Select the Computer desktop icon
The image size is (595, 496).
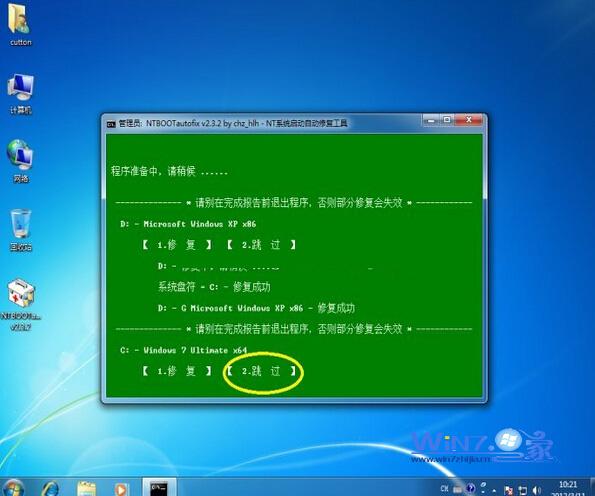[20, 93]
